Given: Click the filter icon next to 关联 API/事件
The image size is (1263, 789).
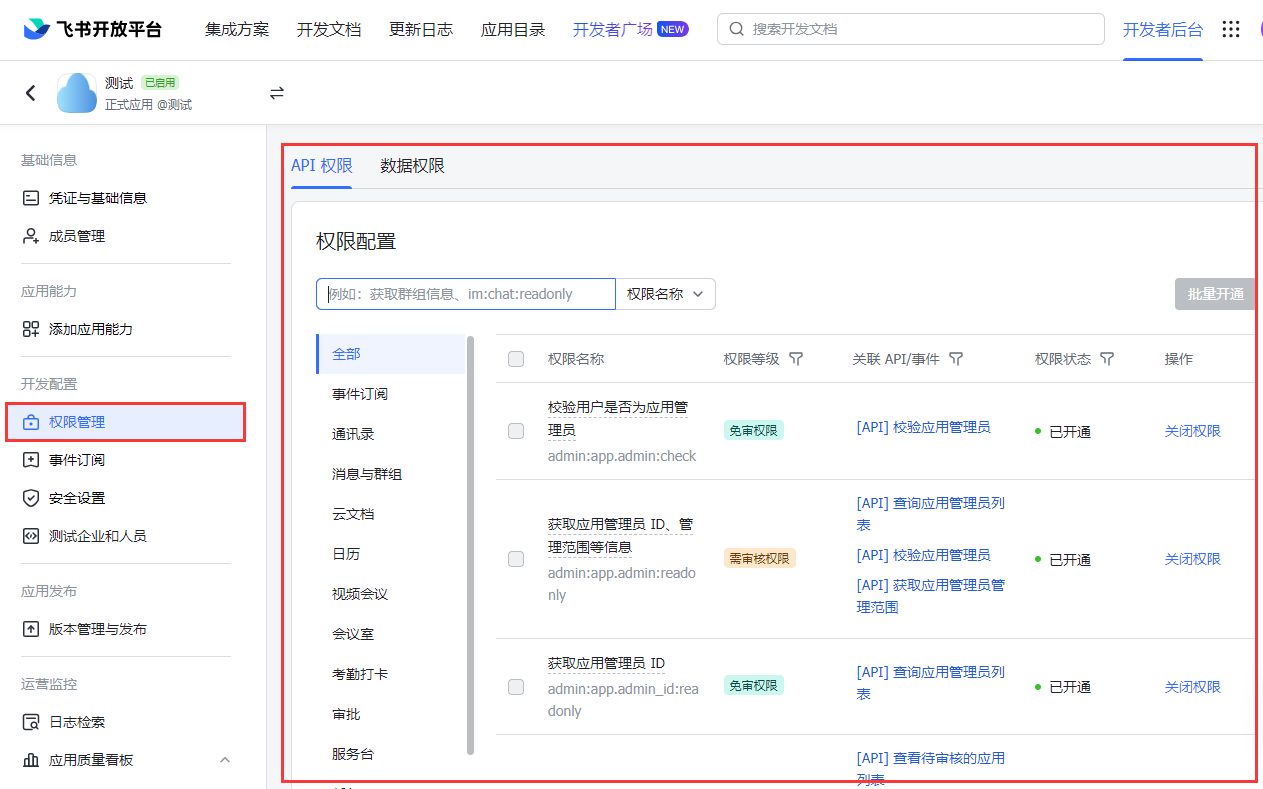Looking at the screenshot, I should click(956, 359).
